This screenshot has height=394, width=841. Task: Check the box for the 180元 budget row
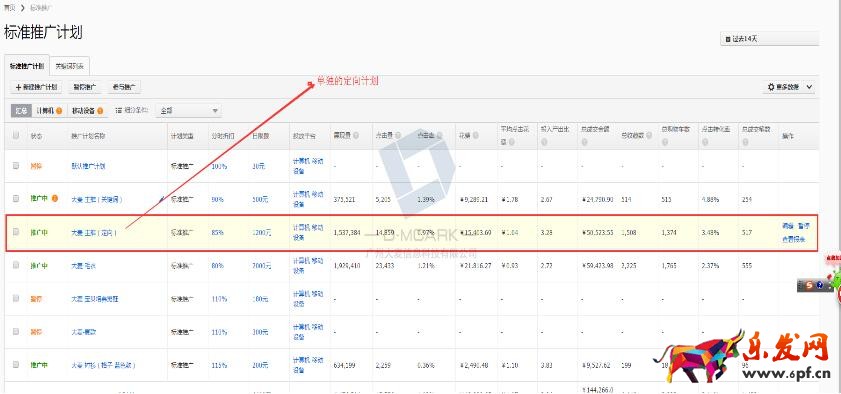[16, 298]
